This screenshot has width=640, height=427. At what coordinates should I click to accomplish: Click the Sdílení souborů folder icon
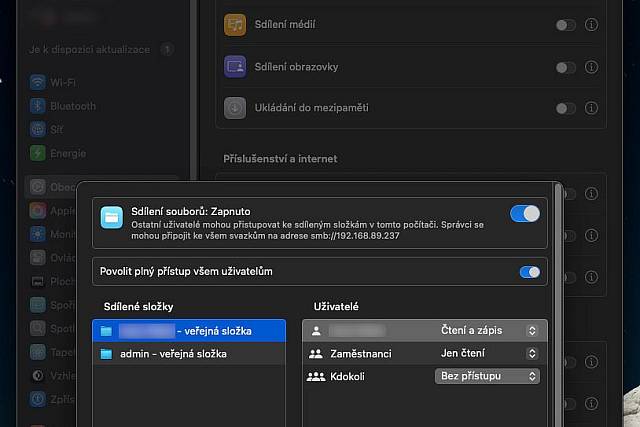(112, 217)
